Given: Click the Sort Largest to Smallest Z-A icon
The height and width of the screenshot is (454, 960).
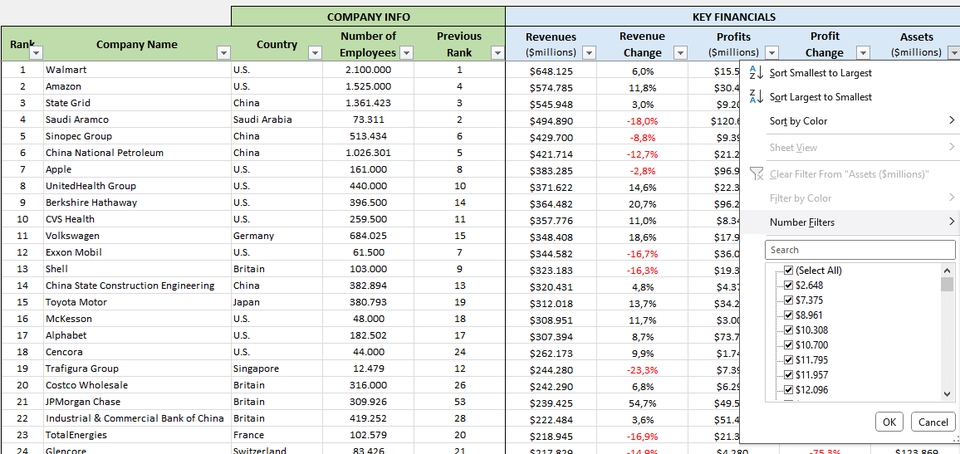Looking at the screenshot, I should pyautogui.click(x=756, y=97).
